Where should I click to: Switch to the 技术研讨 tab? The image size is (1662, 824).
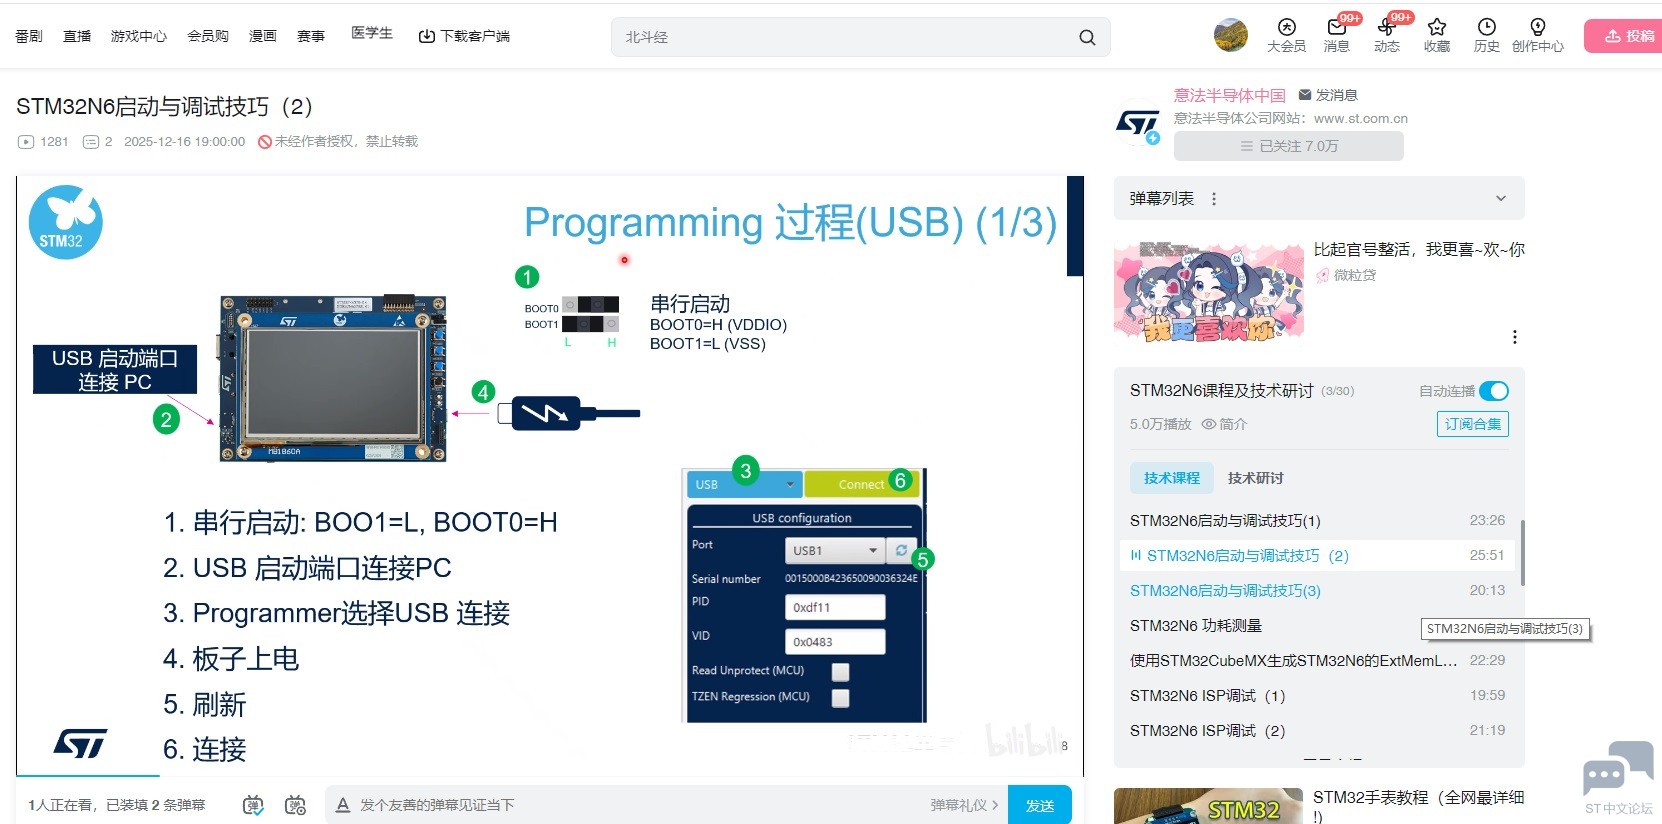tap(1255, 478)
